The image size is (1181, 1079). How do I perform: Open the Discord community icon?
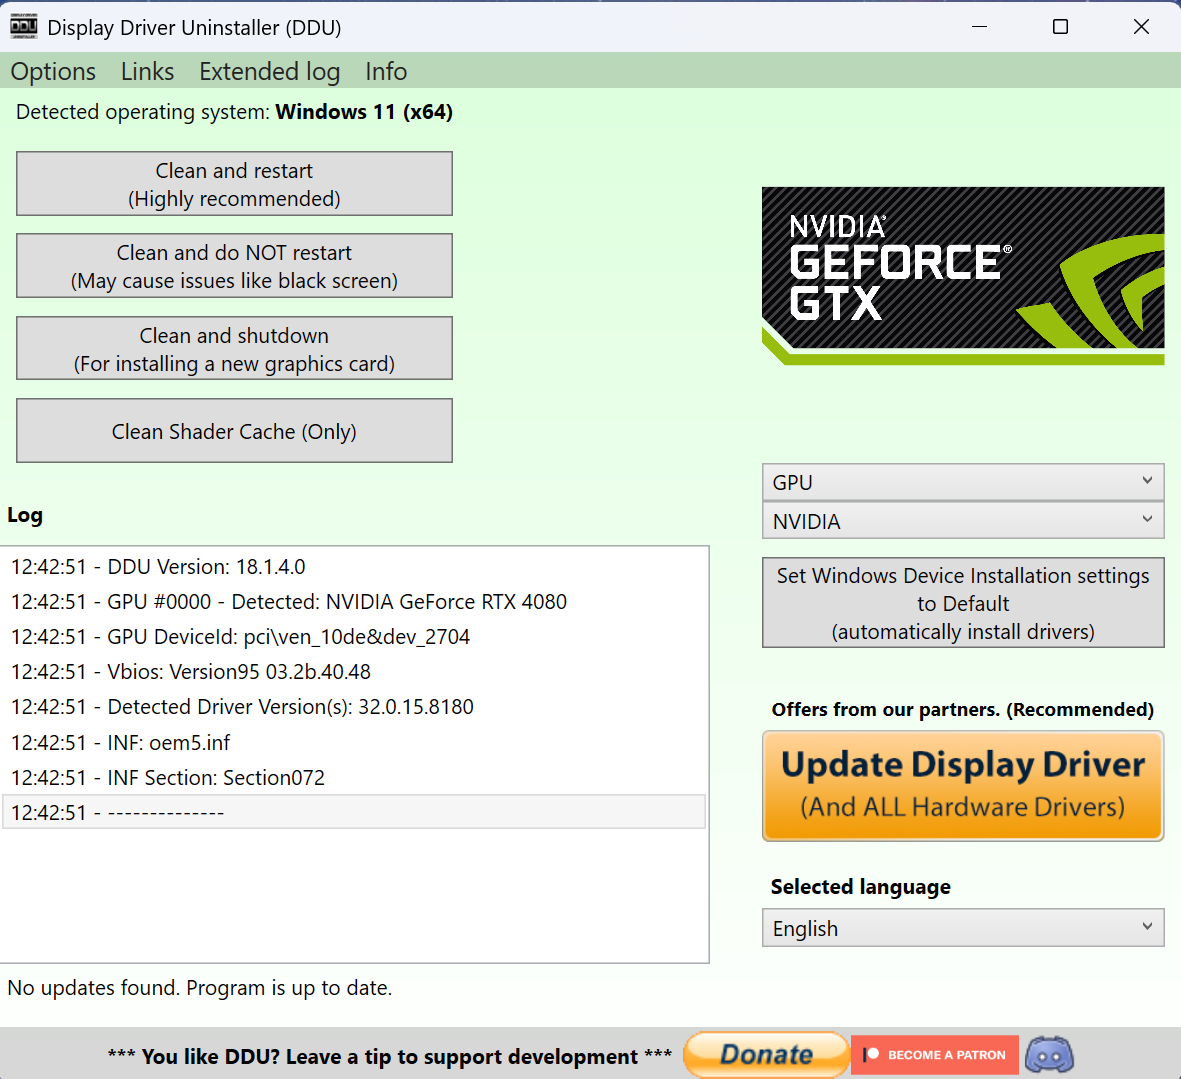(1049, 1054)
